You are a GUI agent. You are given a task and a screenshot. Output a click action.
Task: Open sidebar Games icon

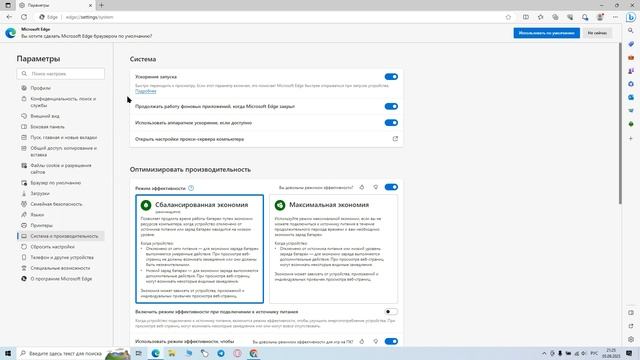[x=631, y=71]
